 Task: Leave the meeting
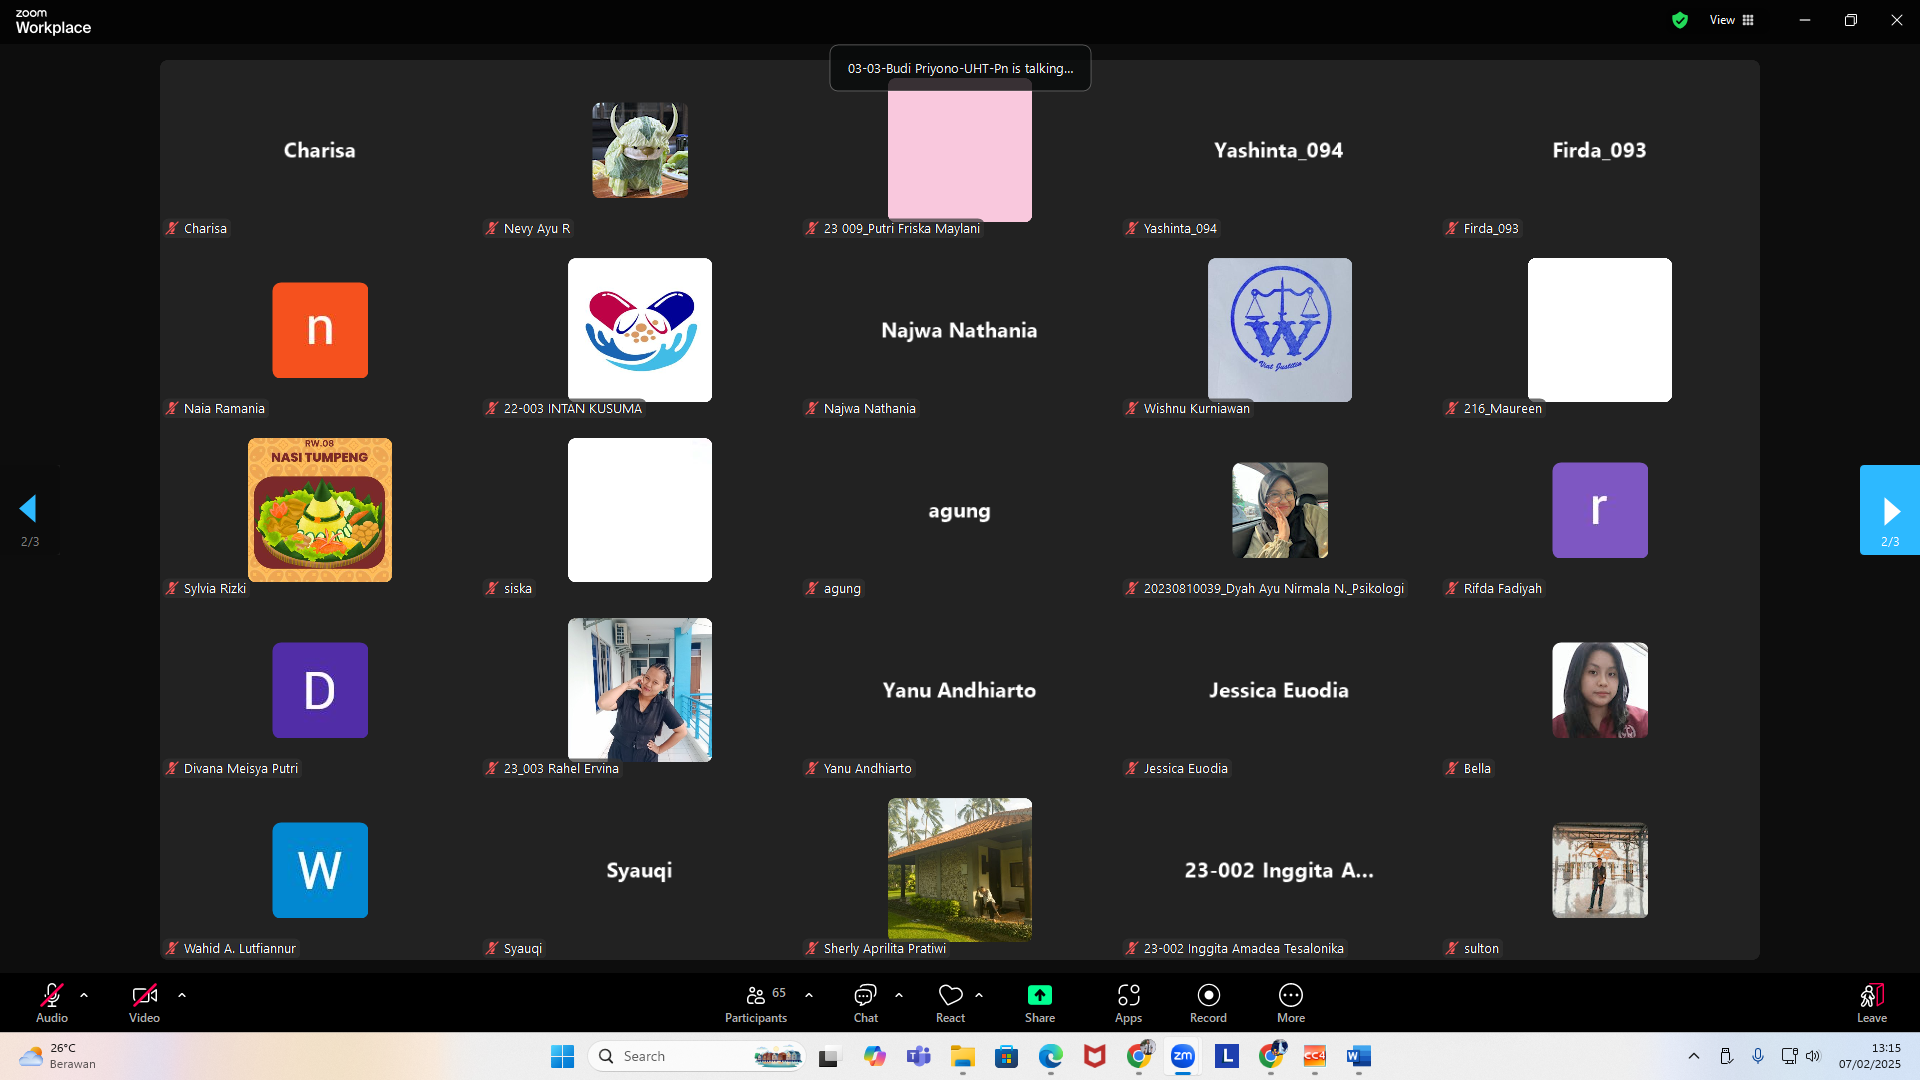point(1871,1003)
